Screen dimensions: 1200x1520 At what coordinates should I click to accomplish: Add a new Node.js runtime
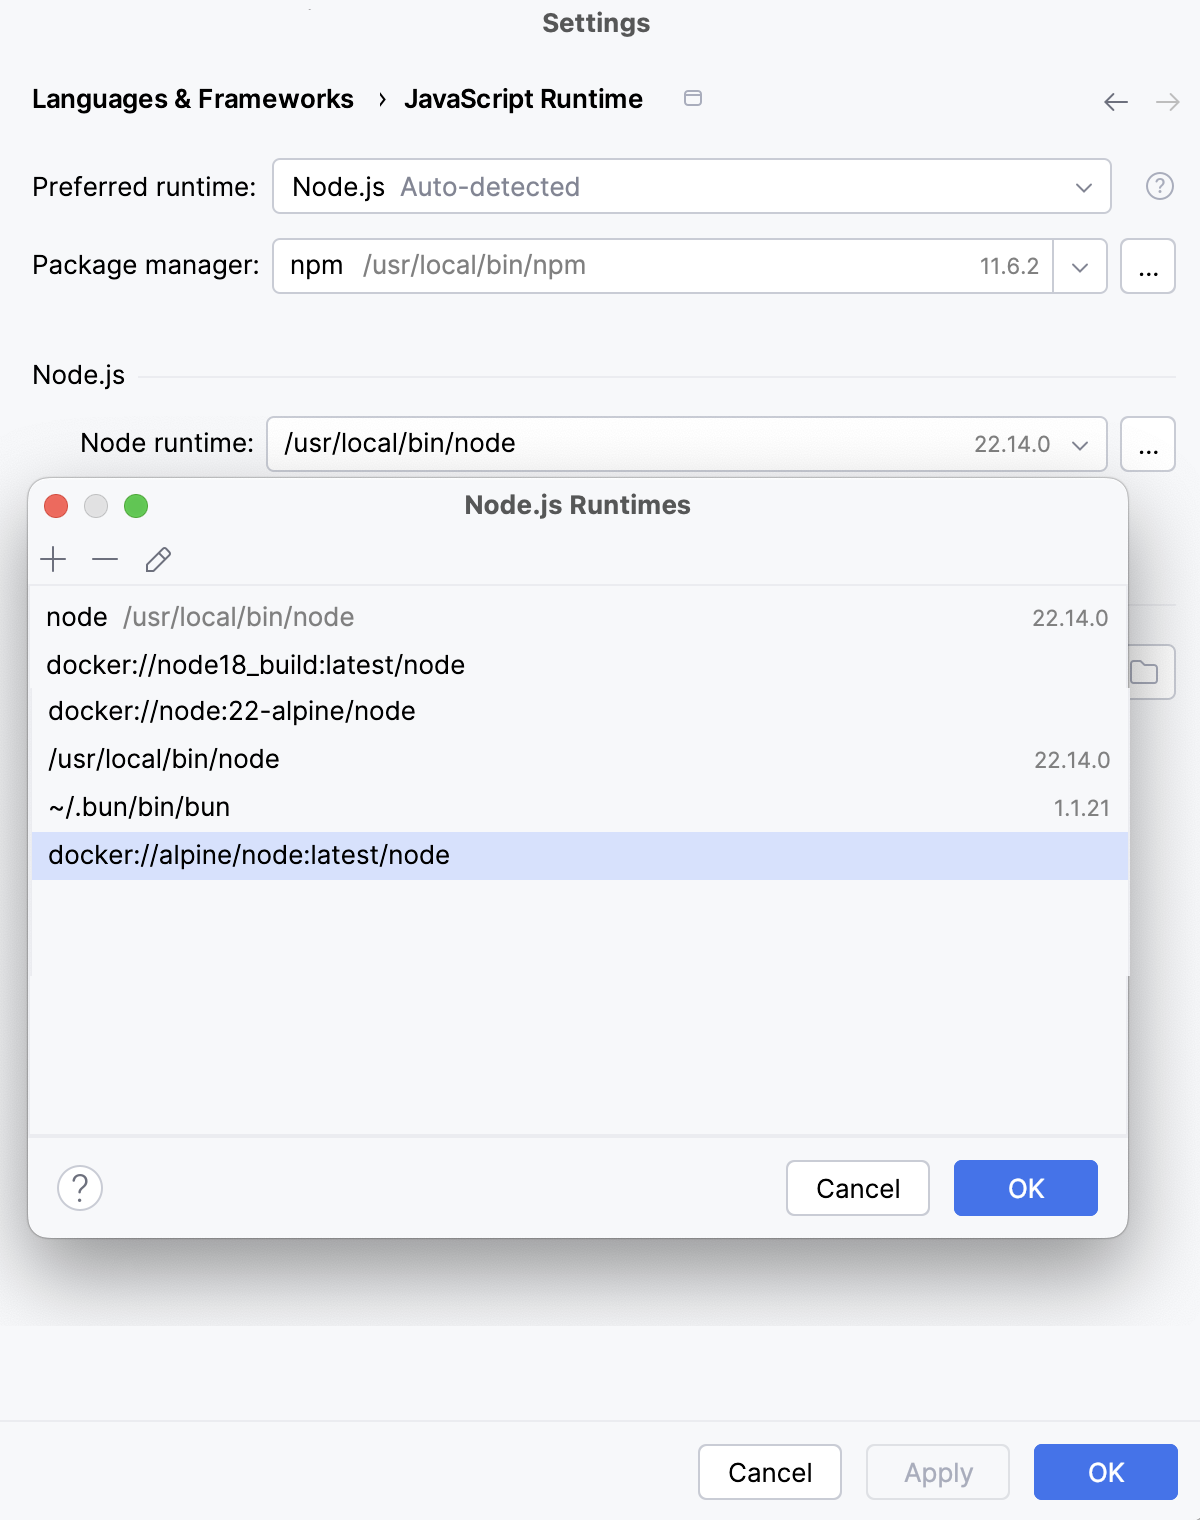(53, 560)
